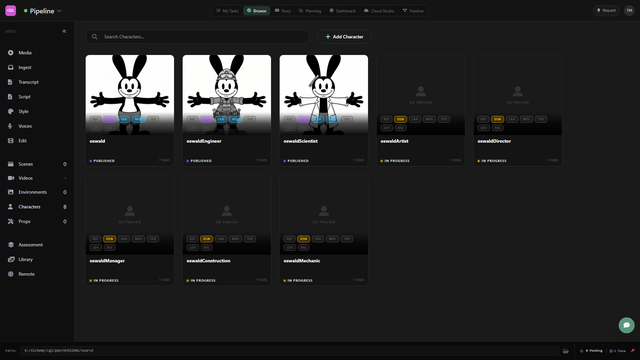This screenshot has width=640, height=360.
Task: Open the Pipeline project dropdown
Action: [x=42, y=11]
